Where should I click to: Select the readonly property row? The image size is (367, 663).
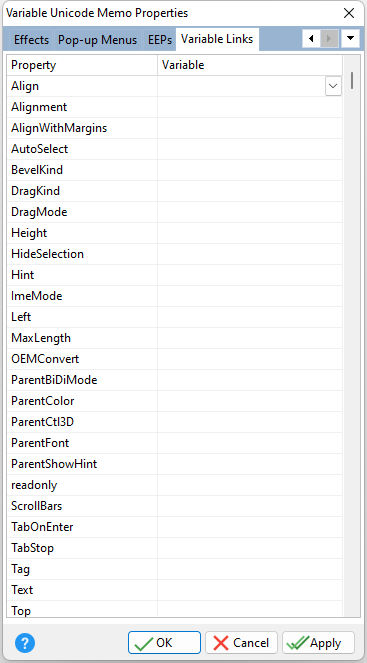pyautogui.click(x=174, y=485)
